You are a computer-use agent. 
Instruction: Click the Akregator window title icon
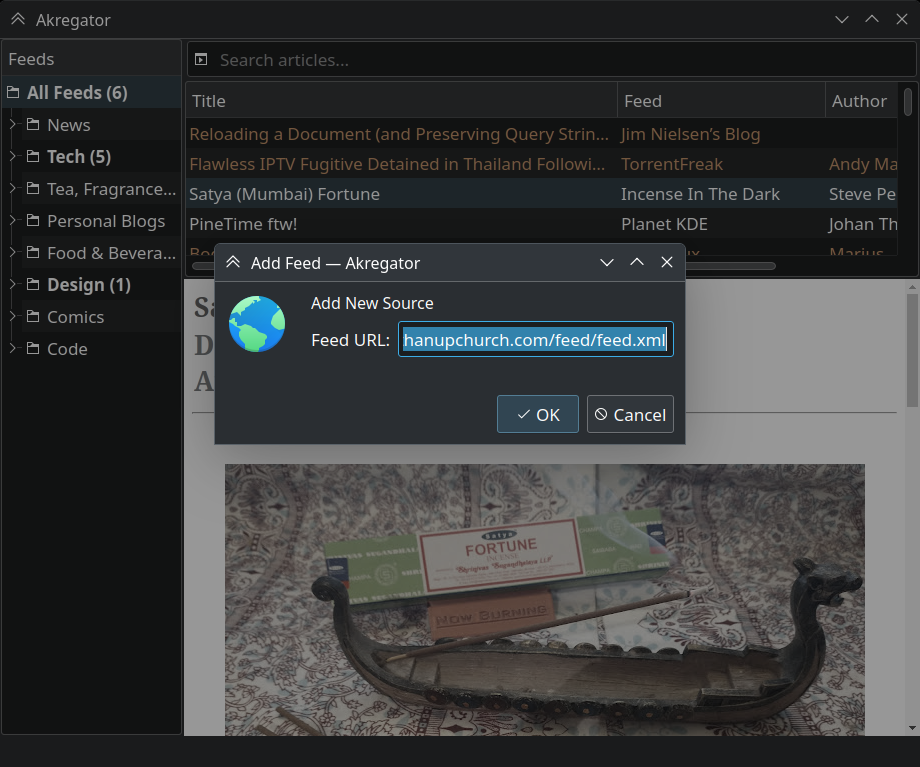pos(18,20)
